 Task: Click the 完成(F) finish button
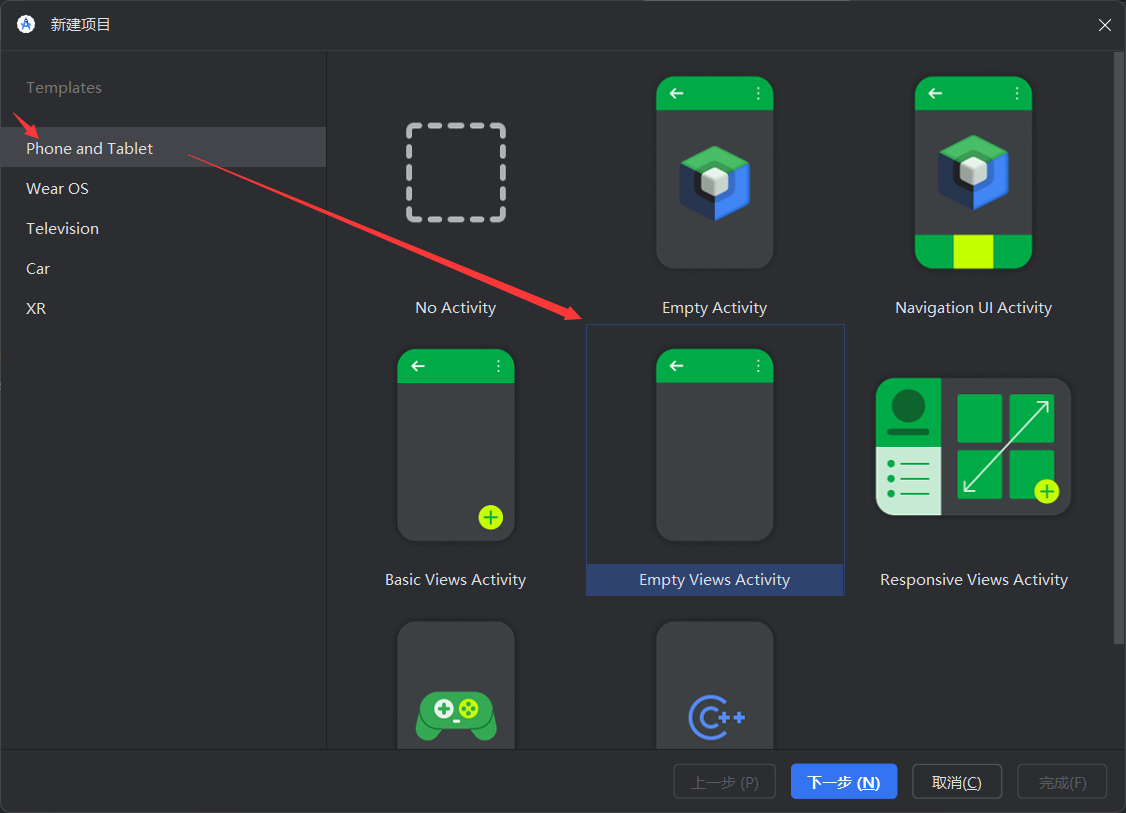click(1062, 781)
